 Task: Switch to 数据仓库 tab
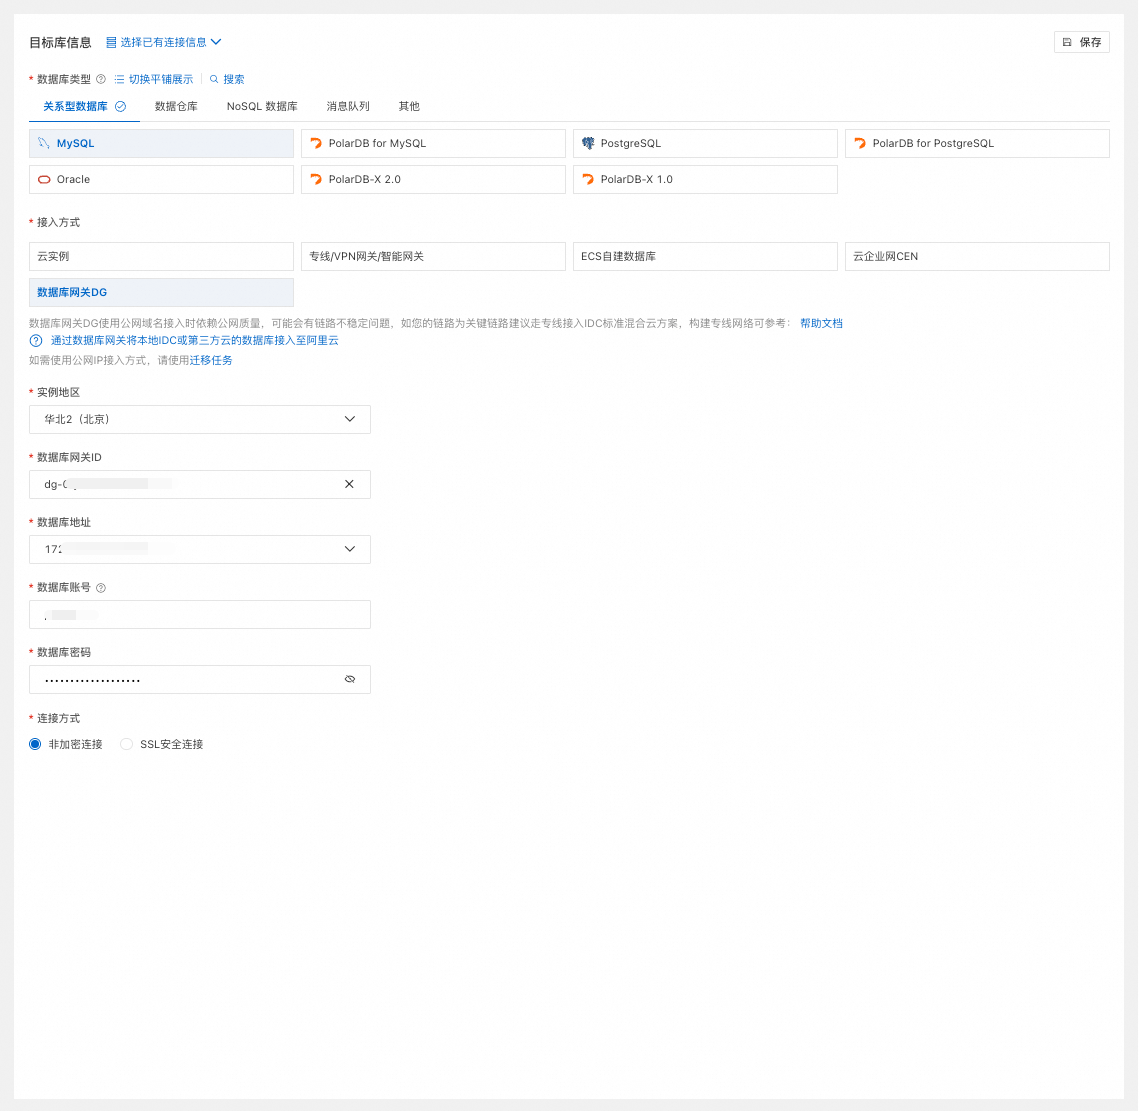click(x=176, y=106)
